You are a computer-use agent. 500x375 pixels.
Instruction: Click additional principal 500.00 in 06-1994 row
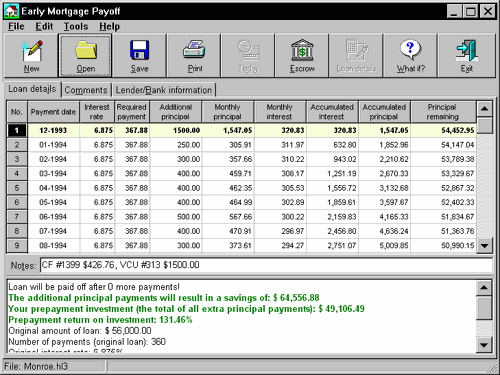click(176, 217)
